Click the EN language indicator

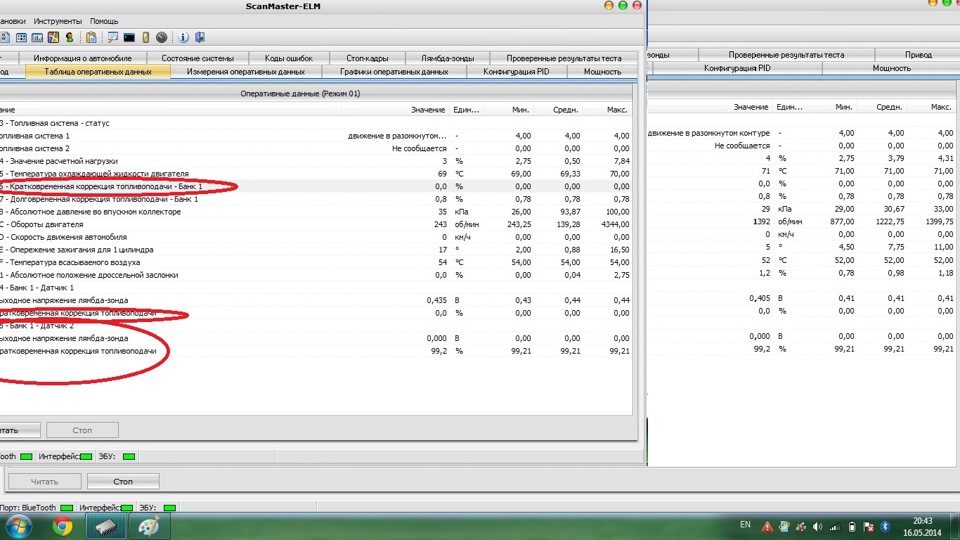click(745, 524)
